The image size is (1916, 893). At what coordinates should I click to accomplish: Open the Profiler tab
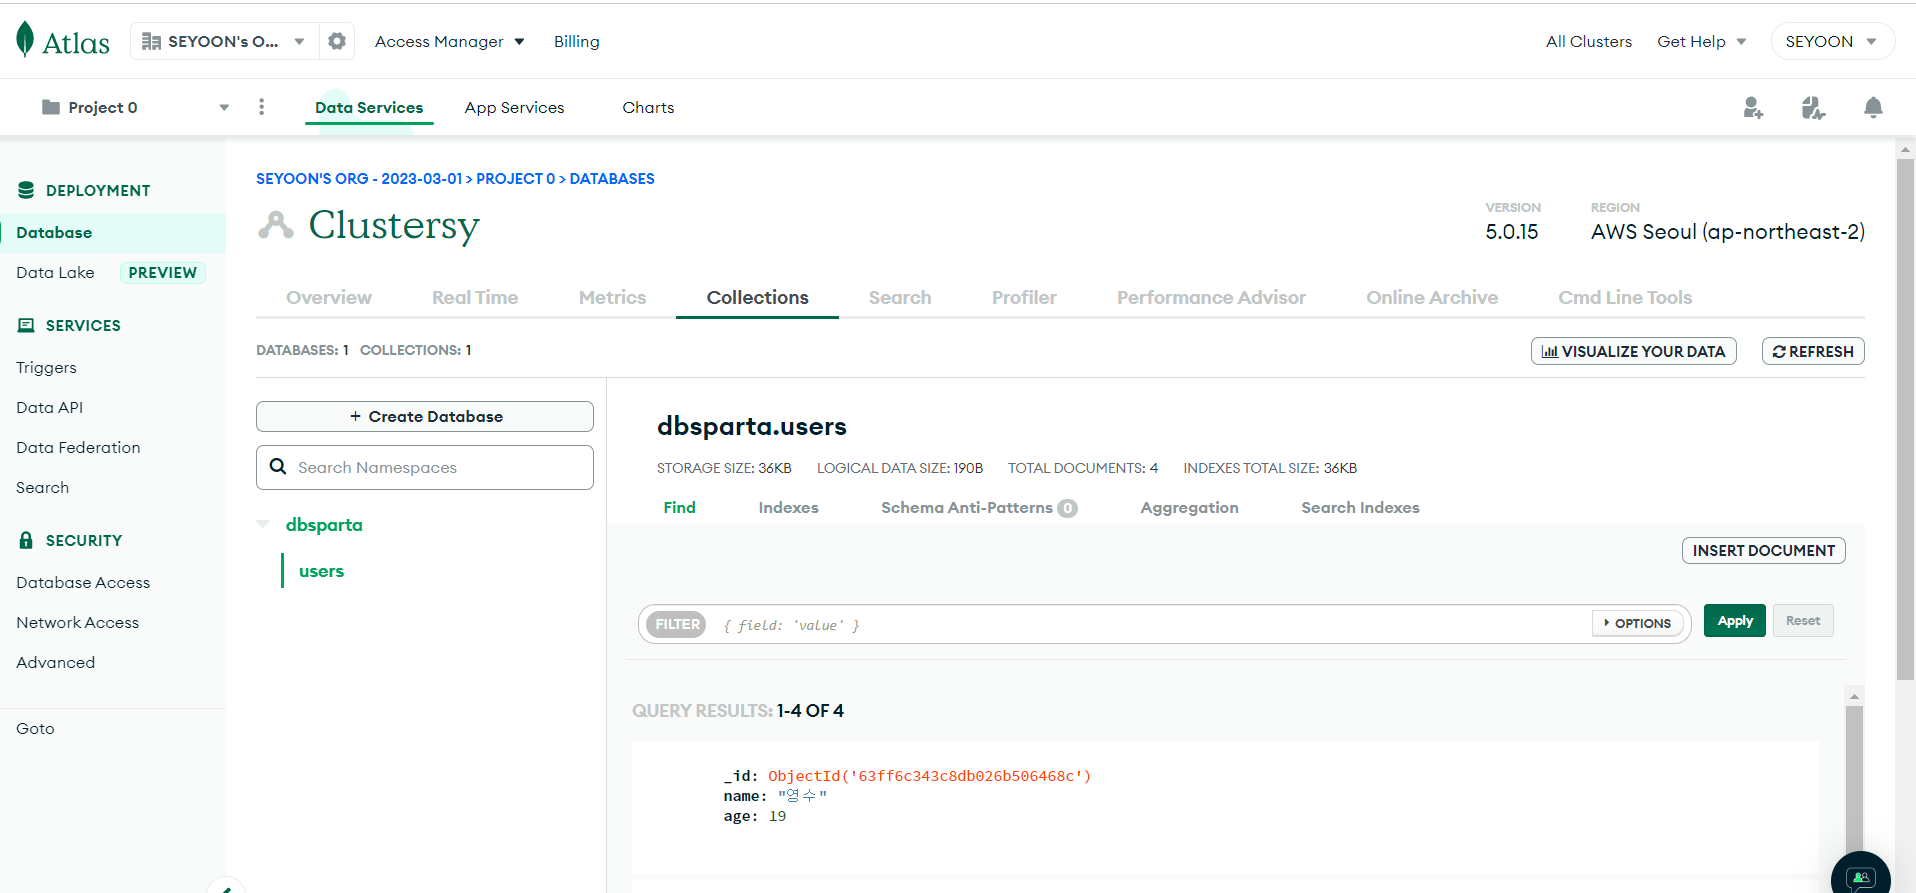[x=1024, y=297]
